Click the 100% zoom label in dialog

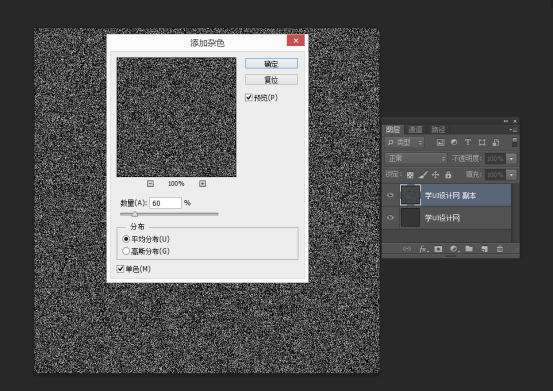(x=176, y=184)
